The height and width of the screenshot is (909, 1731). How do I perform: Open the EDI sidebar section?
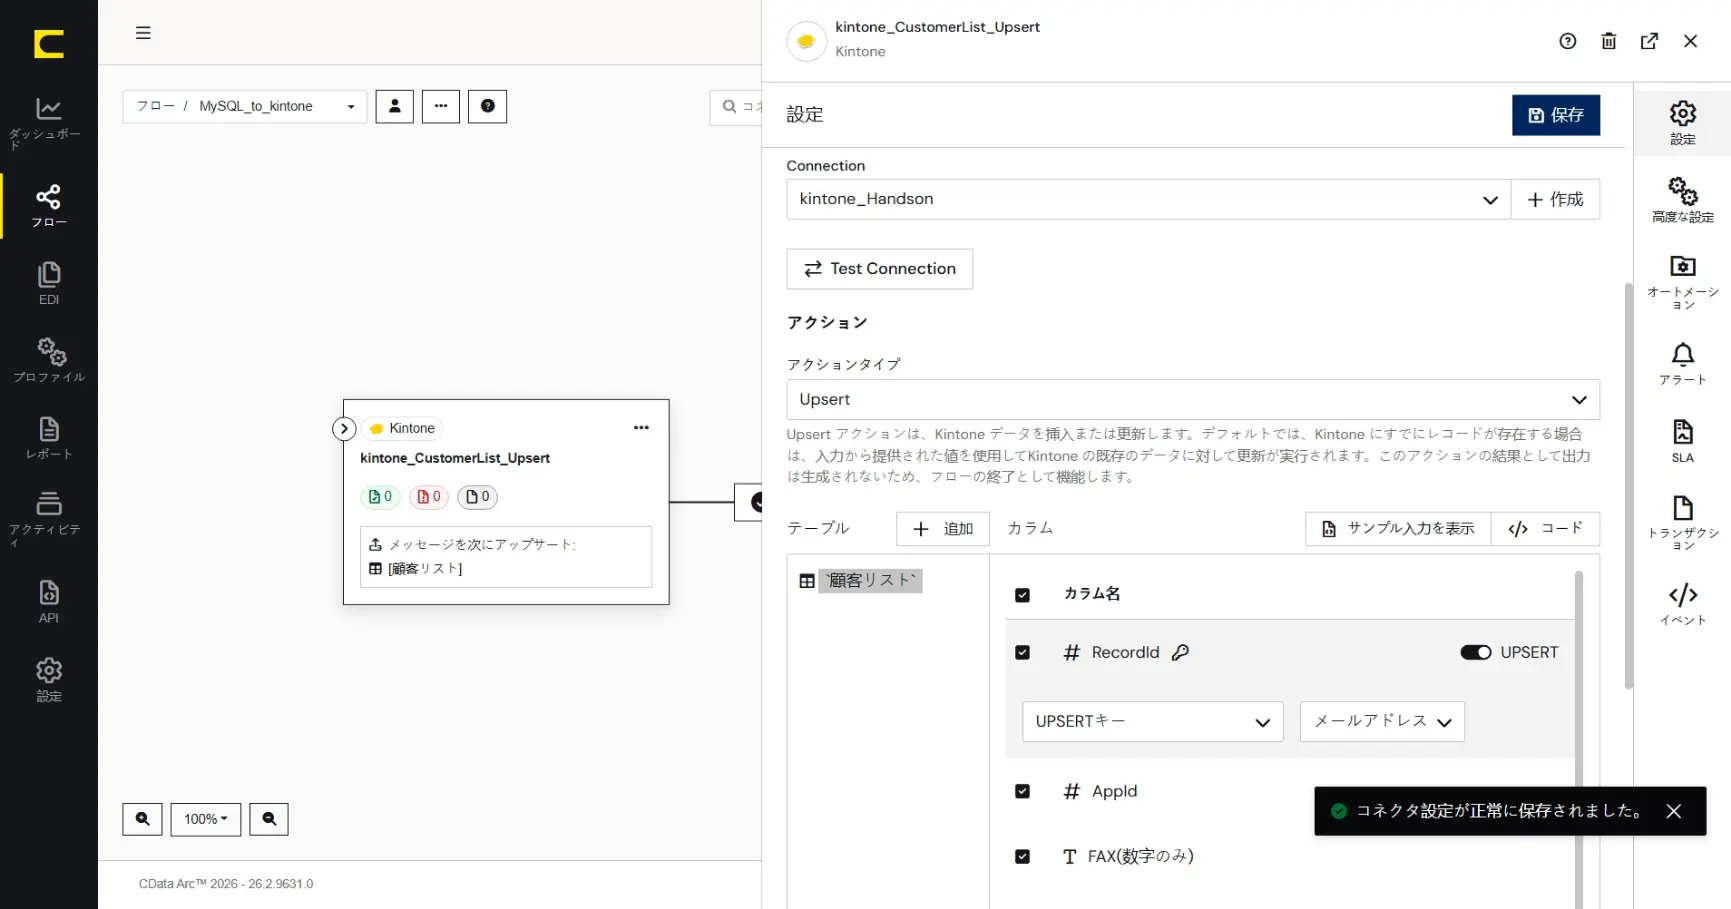pyautogui.click(x=48, y=283)
